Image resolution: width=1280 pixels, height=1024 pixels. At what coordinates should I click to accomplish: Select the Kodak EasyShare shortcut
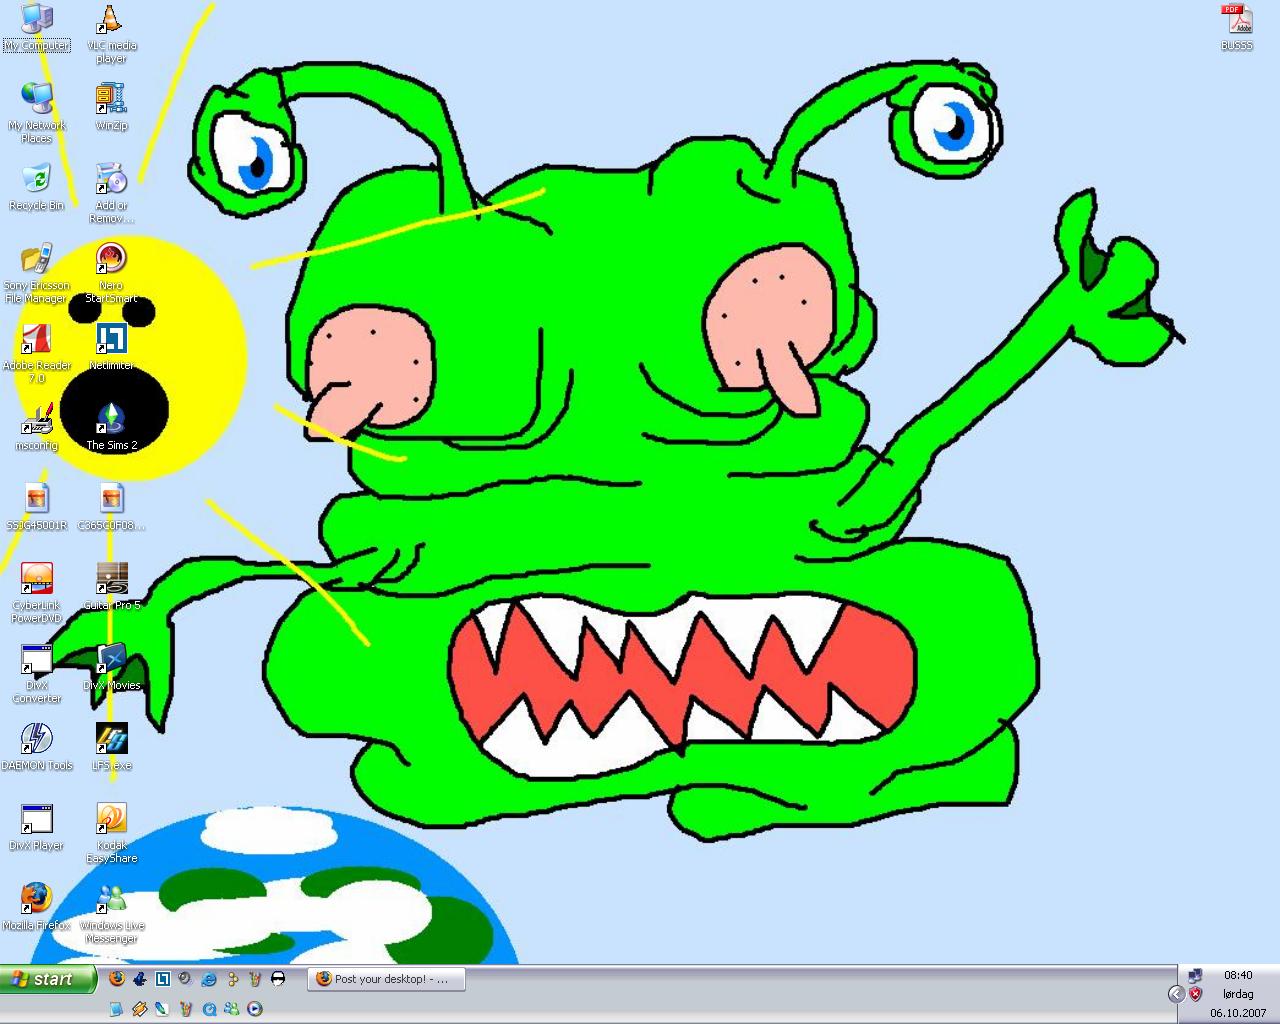click(x=111, y=834)
